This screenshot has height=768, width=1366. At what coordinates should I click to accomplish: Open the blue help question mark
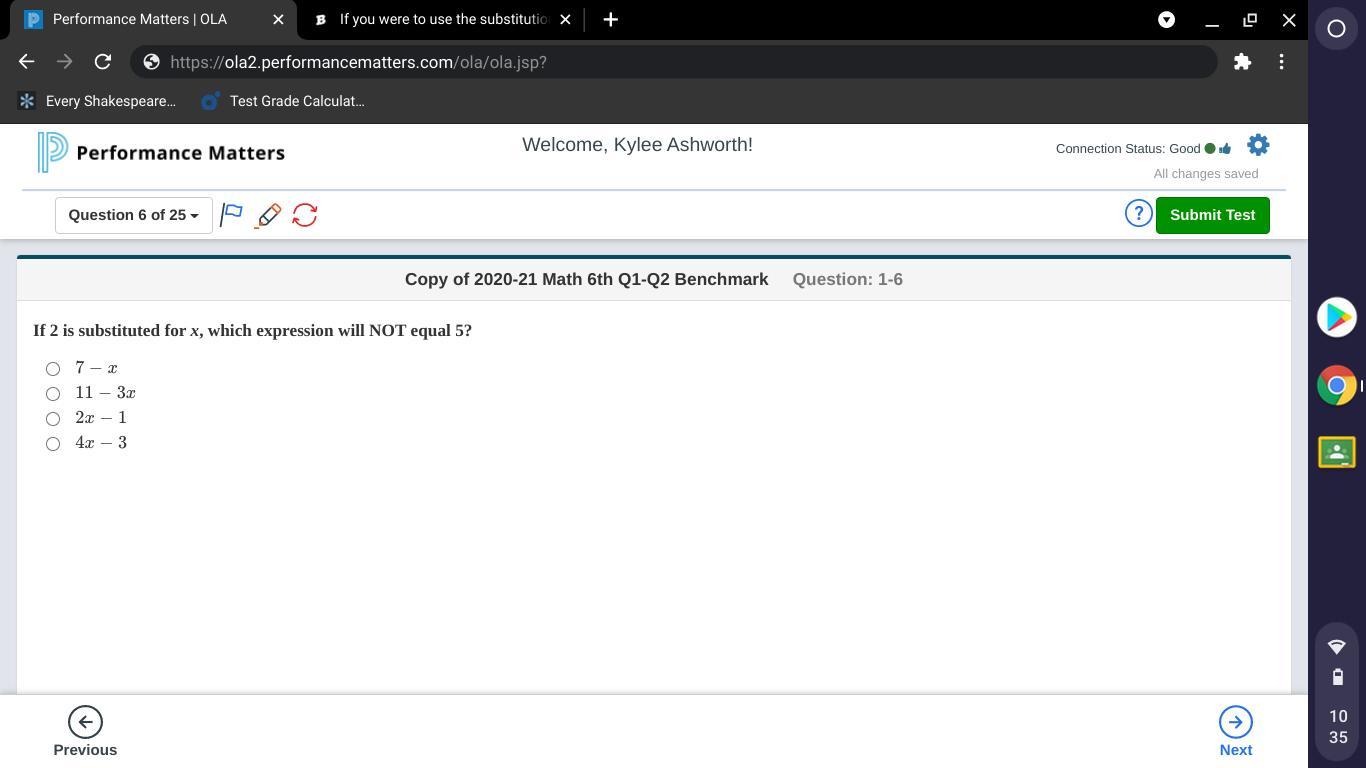coord(1138,214)
